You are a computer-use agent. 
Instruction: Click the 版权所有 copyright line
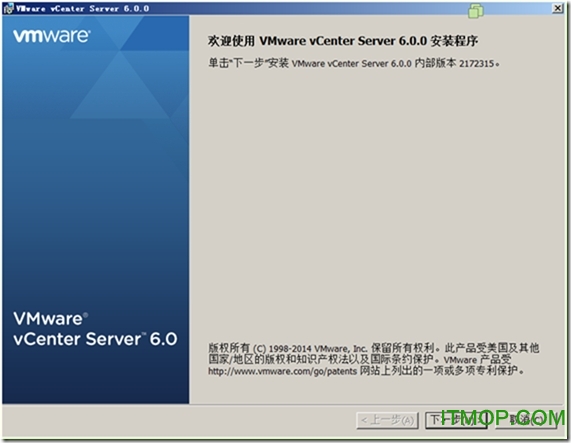pos(373,348)
